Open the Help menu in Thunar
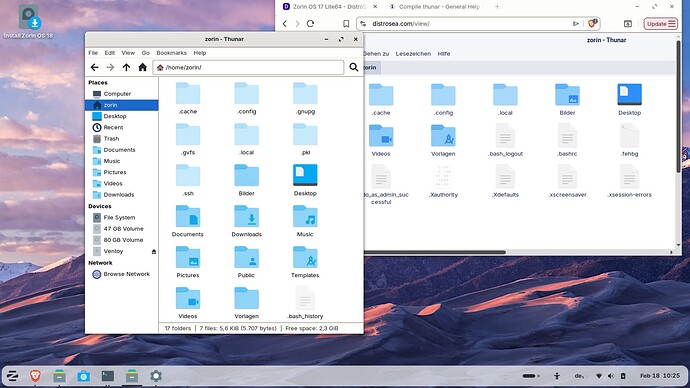Viewport: 690px width, 388px height. [x=200, y=53]
